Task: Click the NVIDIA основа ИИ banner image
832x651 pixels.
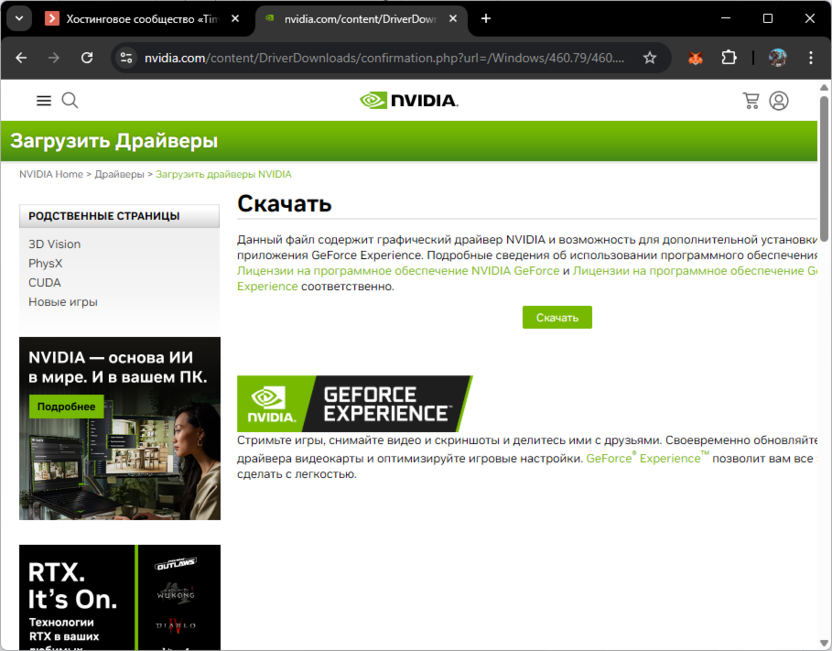Action: point(120,428)
